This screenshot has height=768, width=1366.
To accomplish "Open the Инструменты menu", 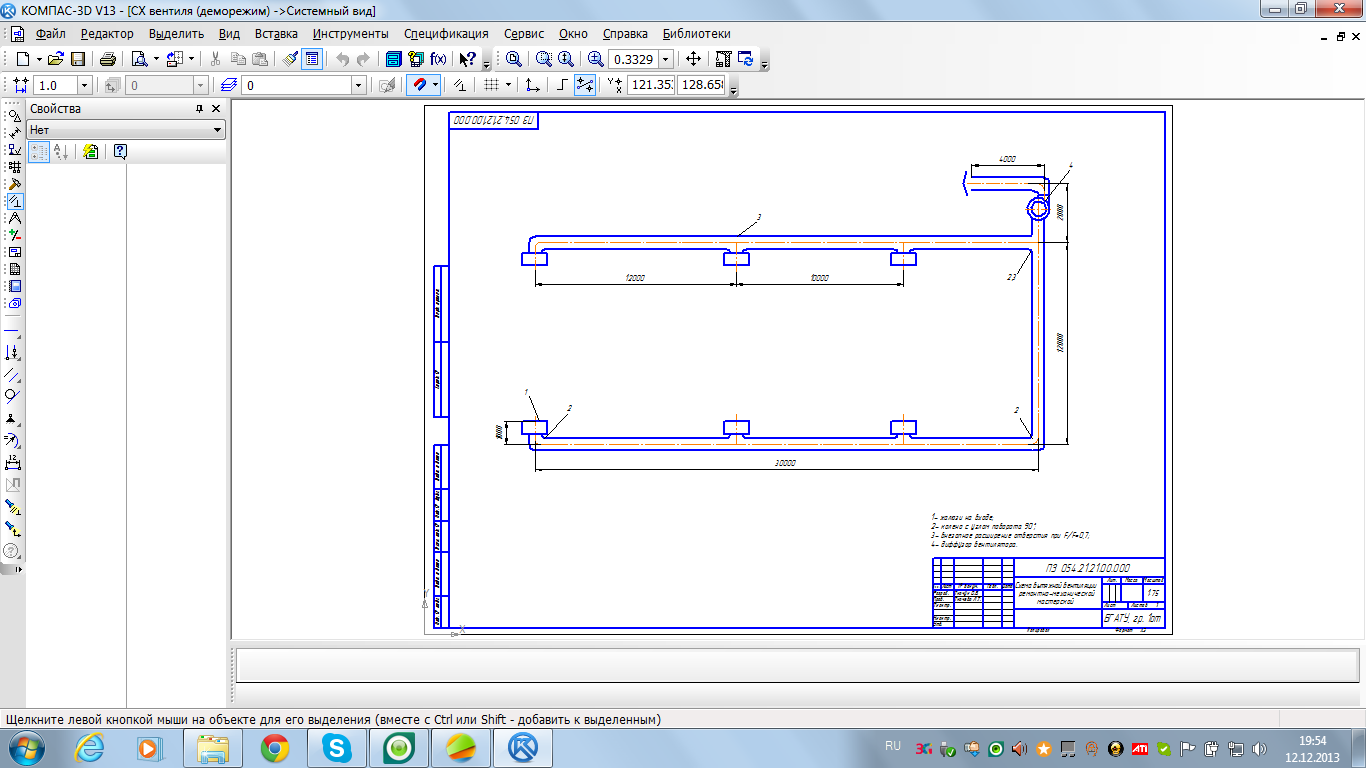I will [x=350, y=34].
